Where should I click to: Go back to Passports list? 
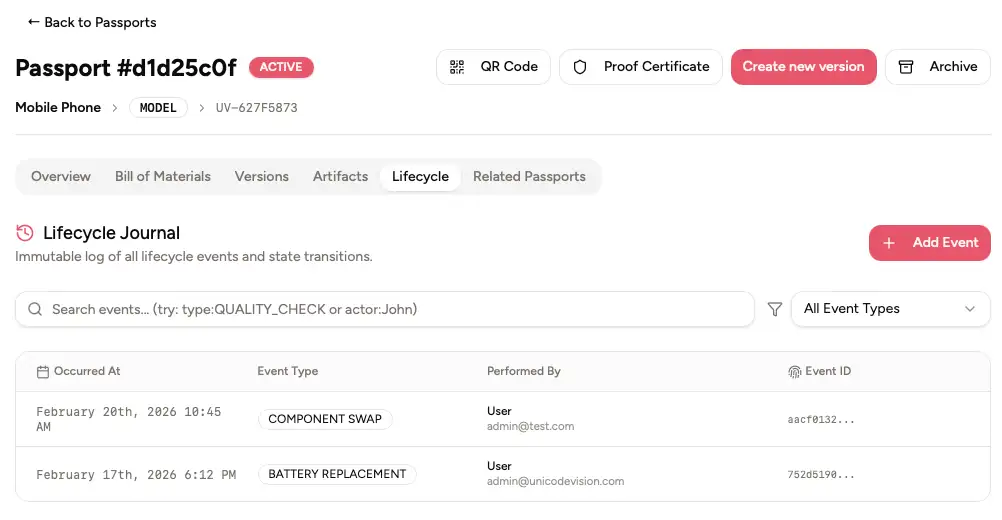[92, 22]
